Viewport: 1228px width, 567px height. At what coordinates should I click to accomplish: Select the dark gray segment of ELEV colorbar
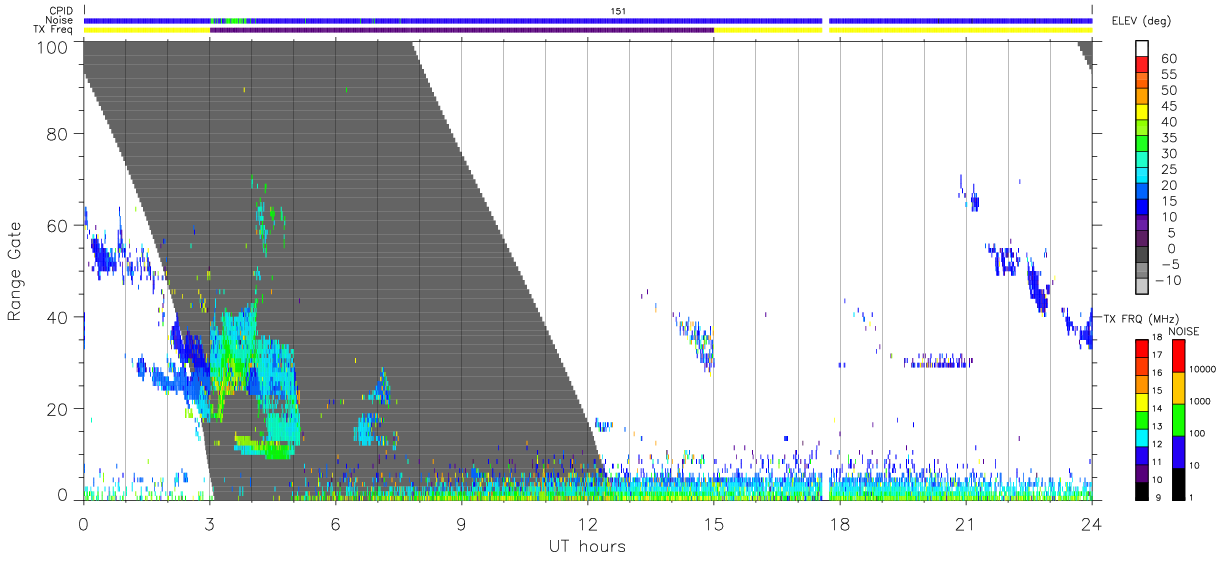1143,256
